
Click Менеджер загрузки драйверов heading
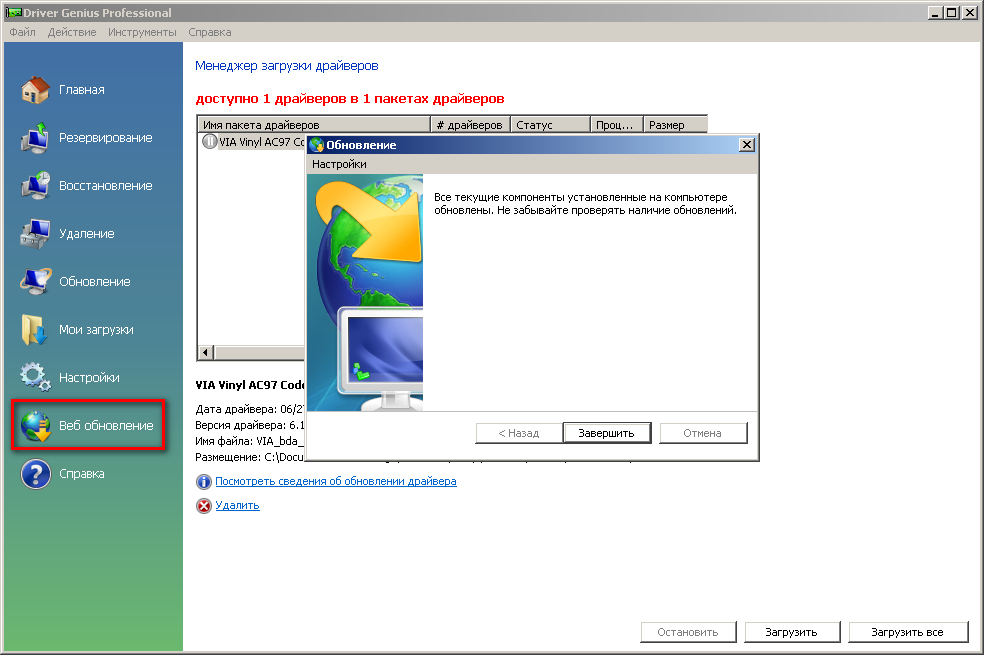coord(287,66)
